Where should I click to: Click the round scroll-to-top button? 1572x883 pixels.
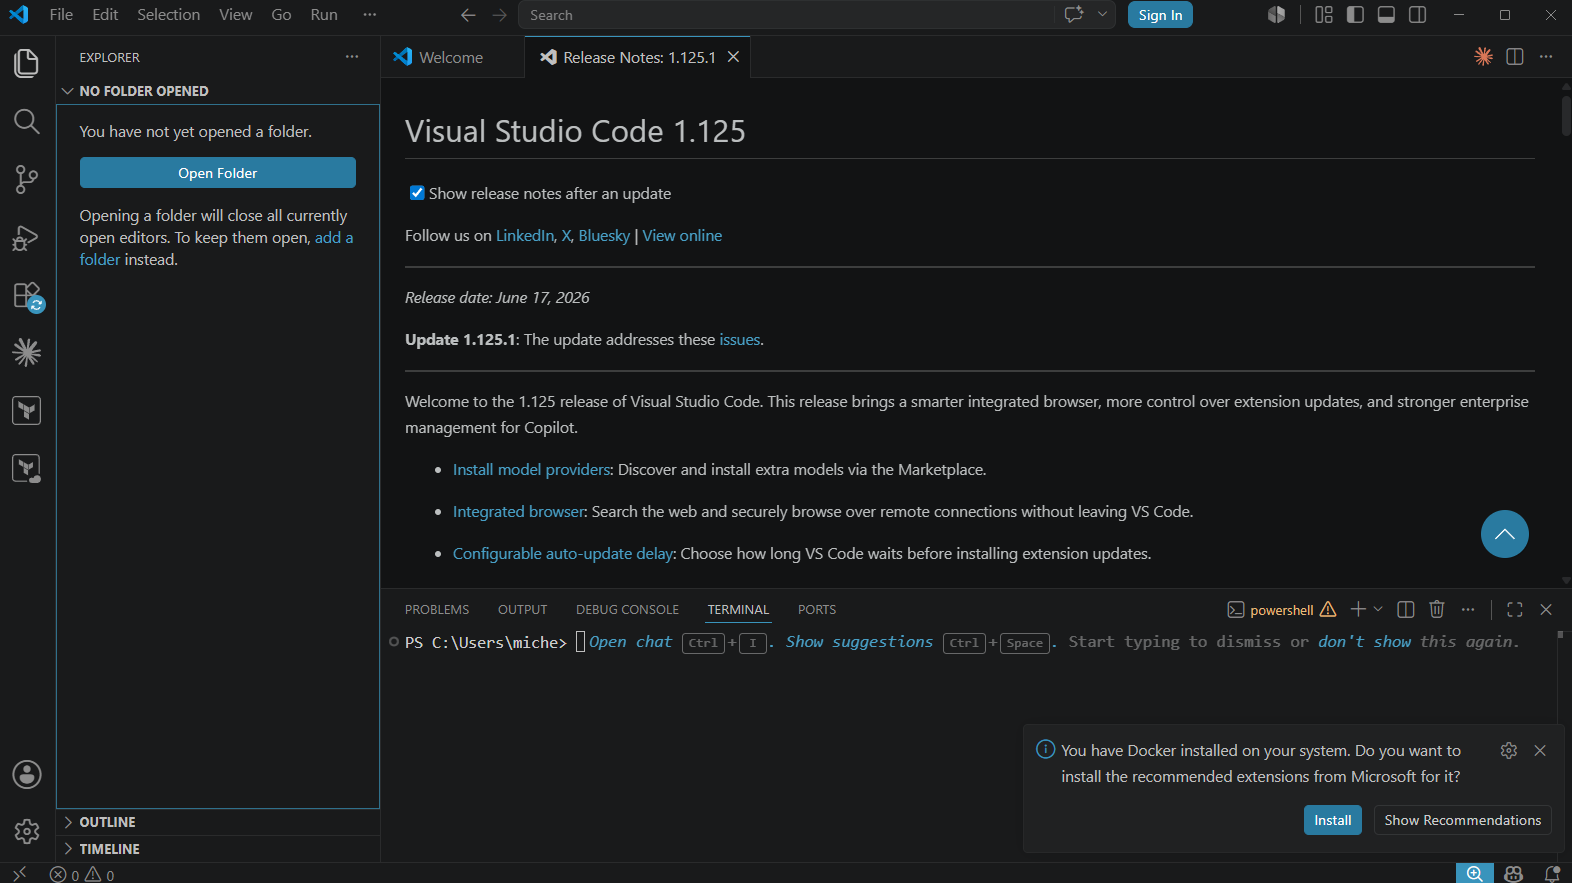click(x=1504, y=534)
